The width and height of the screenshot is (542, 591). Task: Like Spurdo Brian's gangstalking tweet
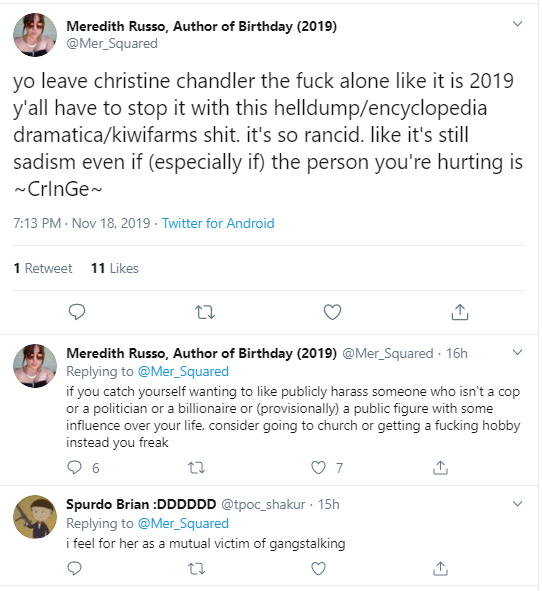click(318, 568)
